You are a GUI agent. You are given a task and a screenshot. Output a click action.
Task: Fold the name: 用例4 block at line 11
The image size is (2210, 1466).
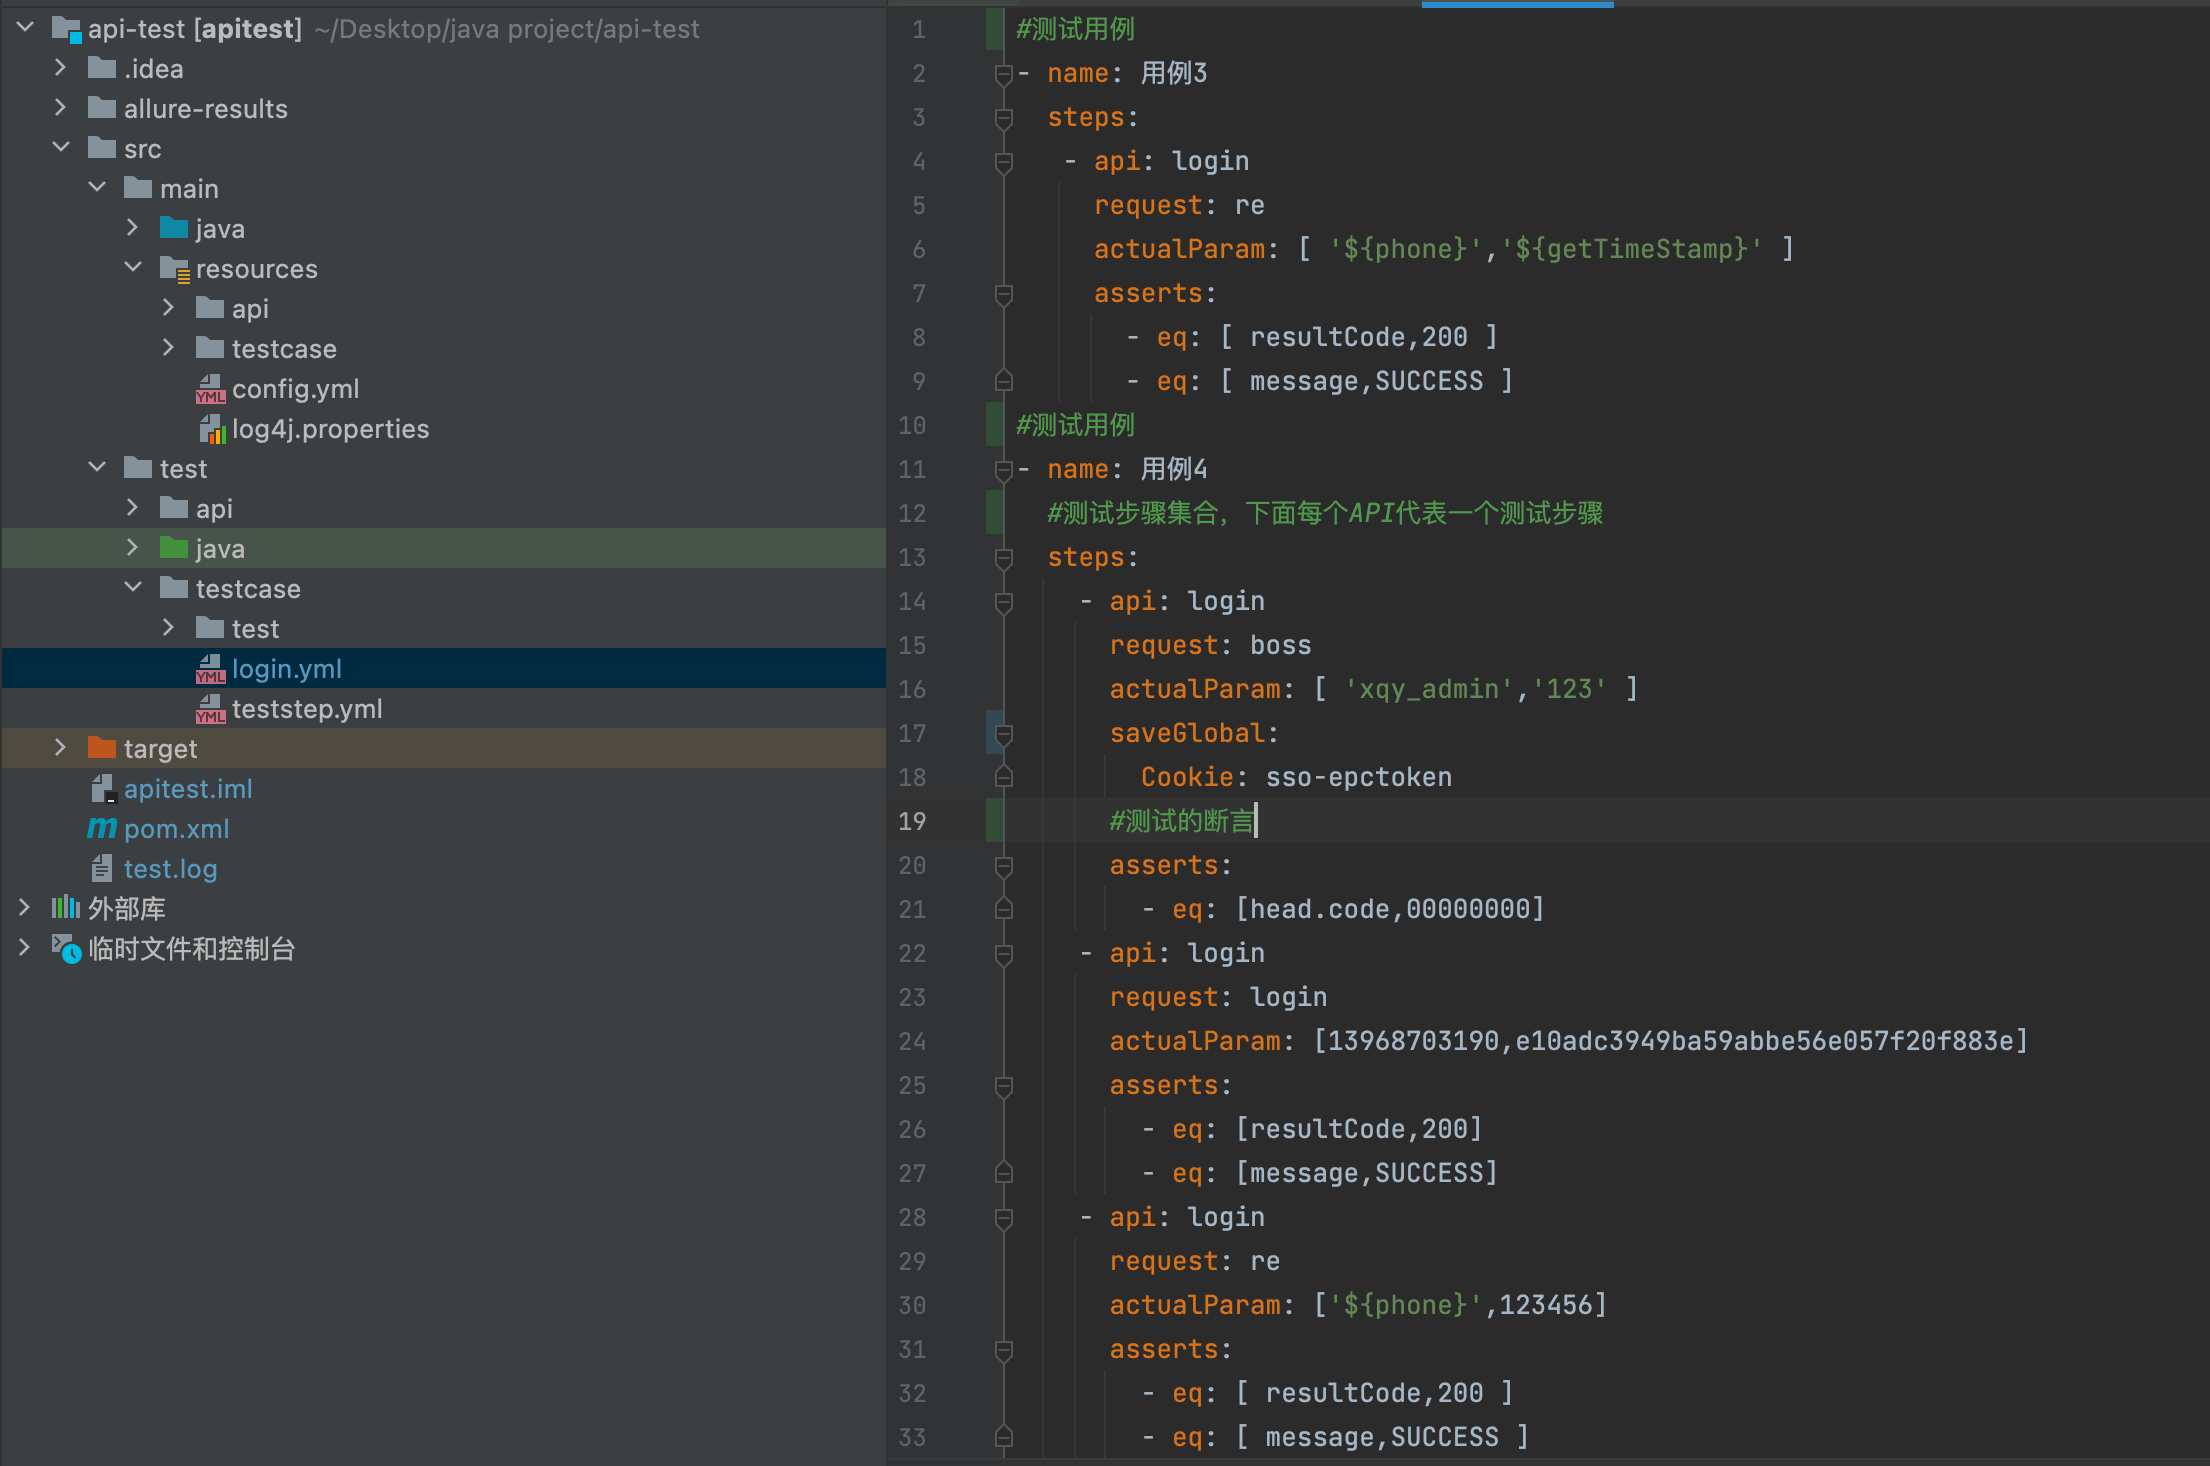(1004, 470)
